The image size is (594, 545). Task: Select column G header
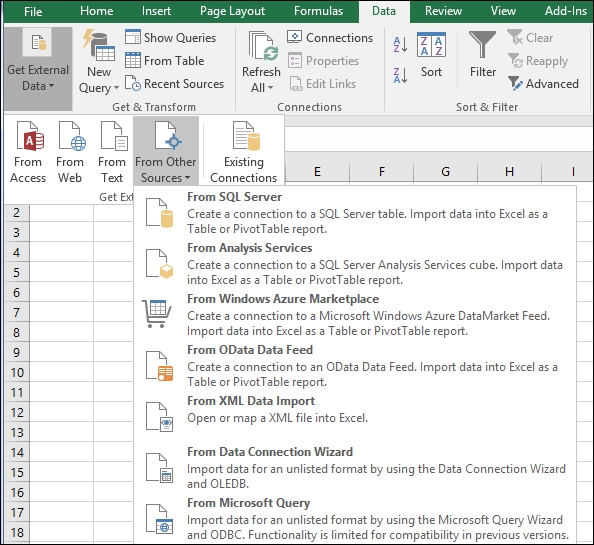click(446, 172)
